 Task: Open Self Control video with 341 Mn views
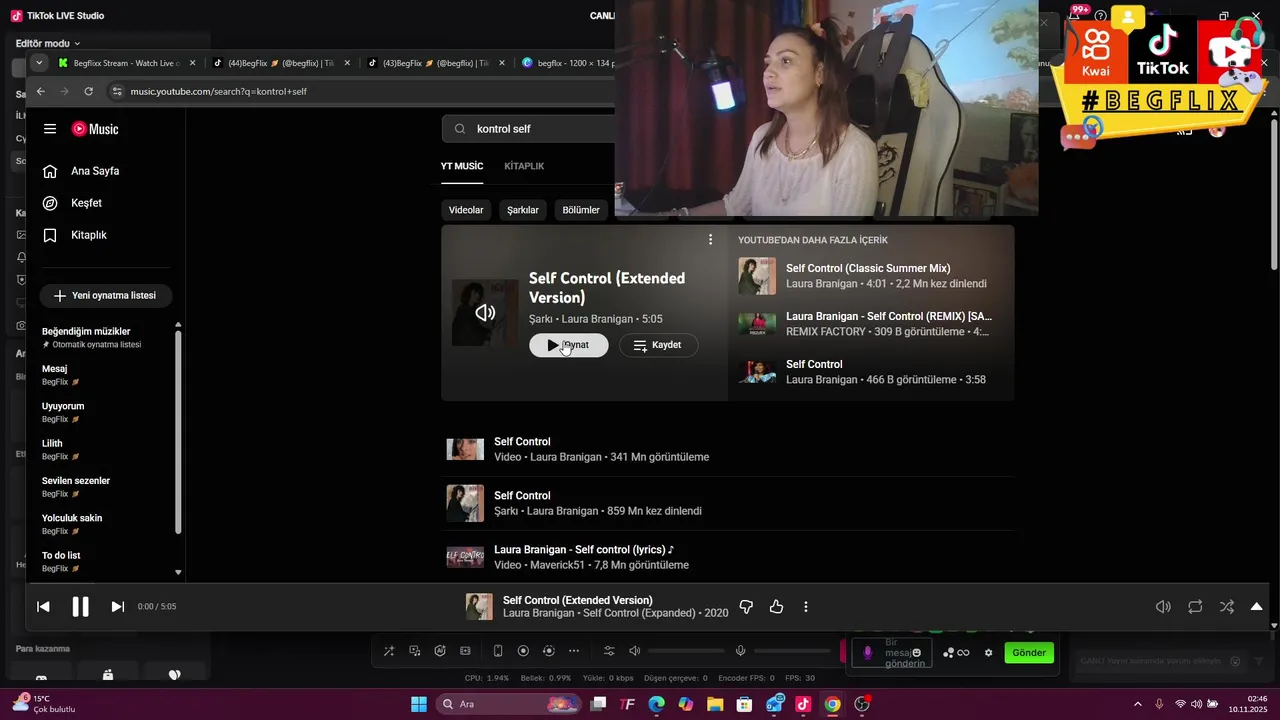click(x=728, y=449)
